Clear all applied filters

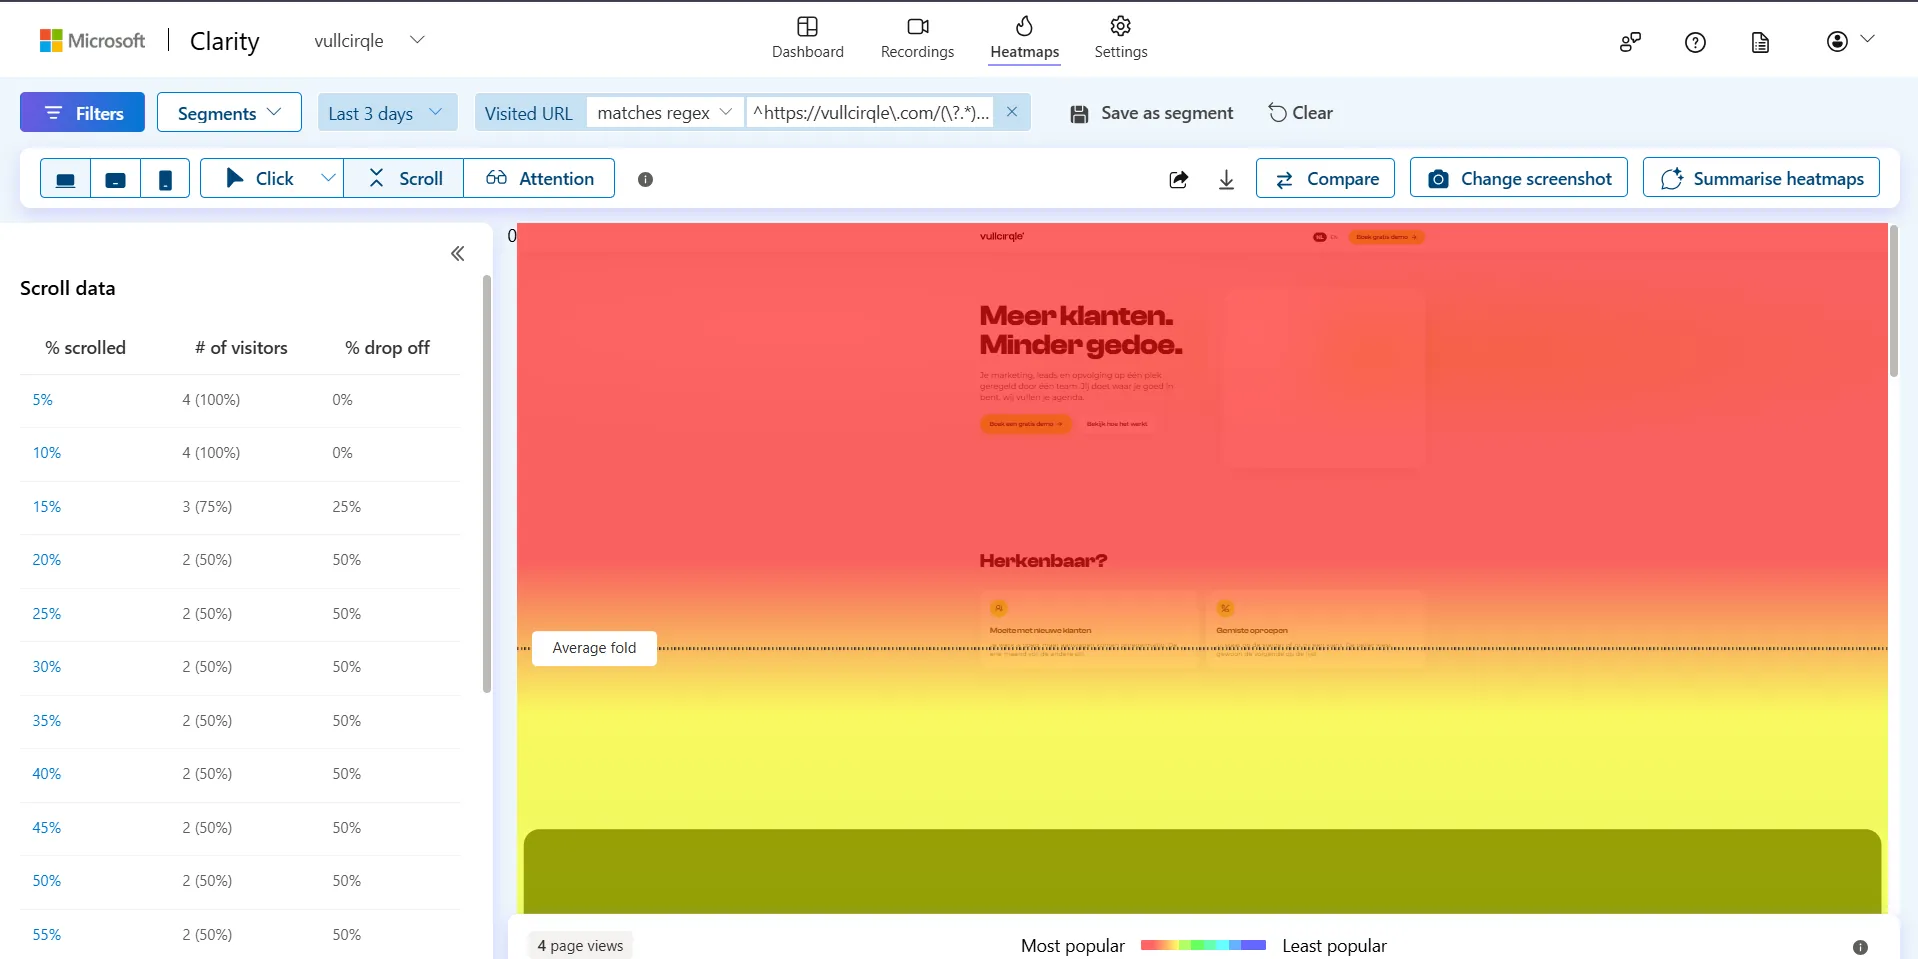point(1301,113)
